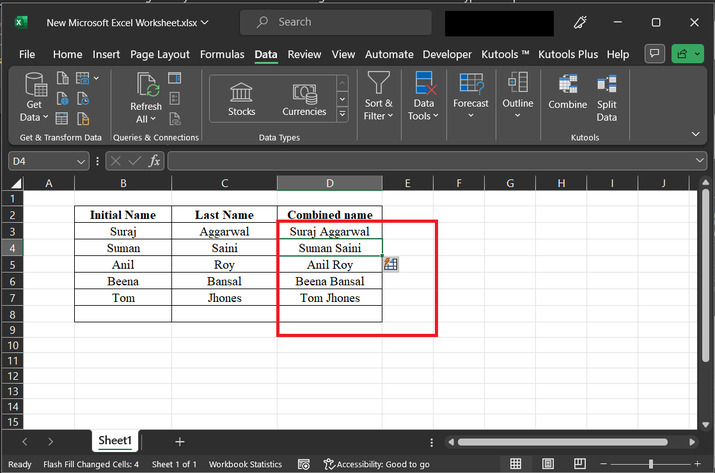Click the title bar Search box
This screenshot has width=715, height=473.
click(x=337, y=22)
